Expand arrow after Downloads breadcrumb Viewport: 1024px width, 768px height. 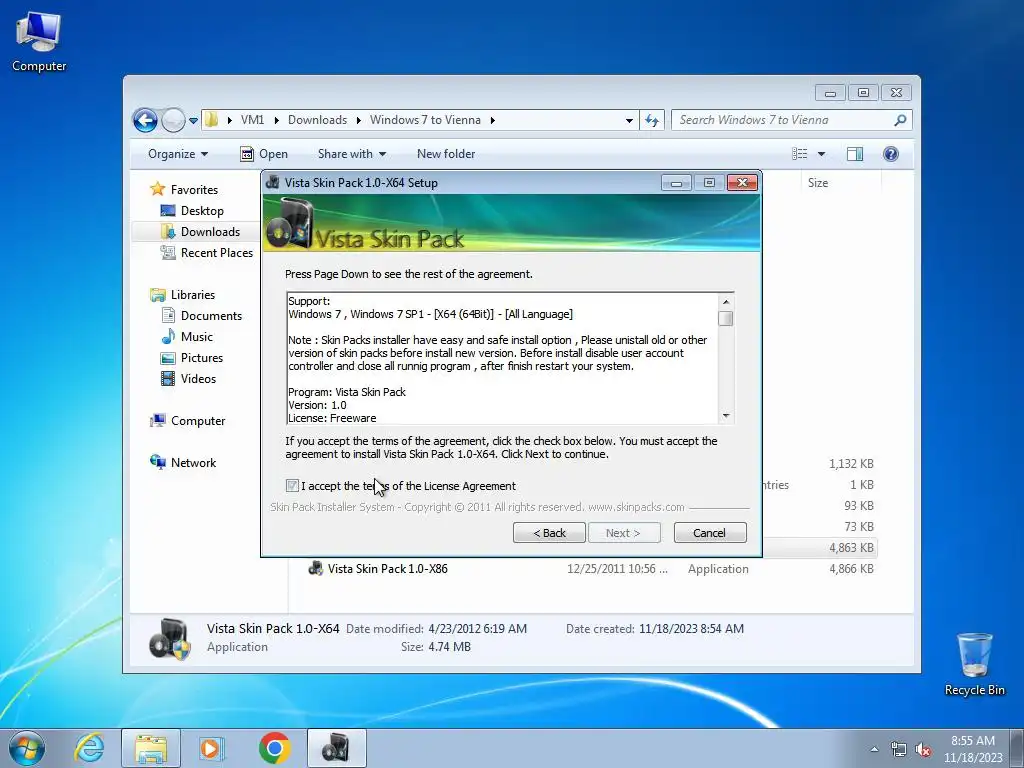359,120
